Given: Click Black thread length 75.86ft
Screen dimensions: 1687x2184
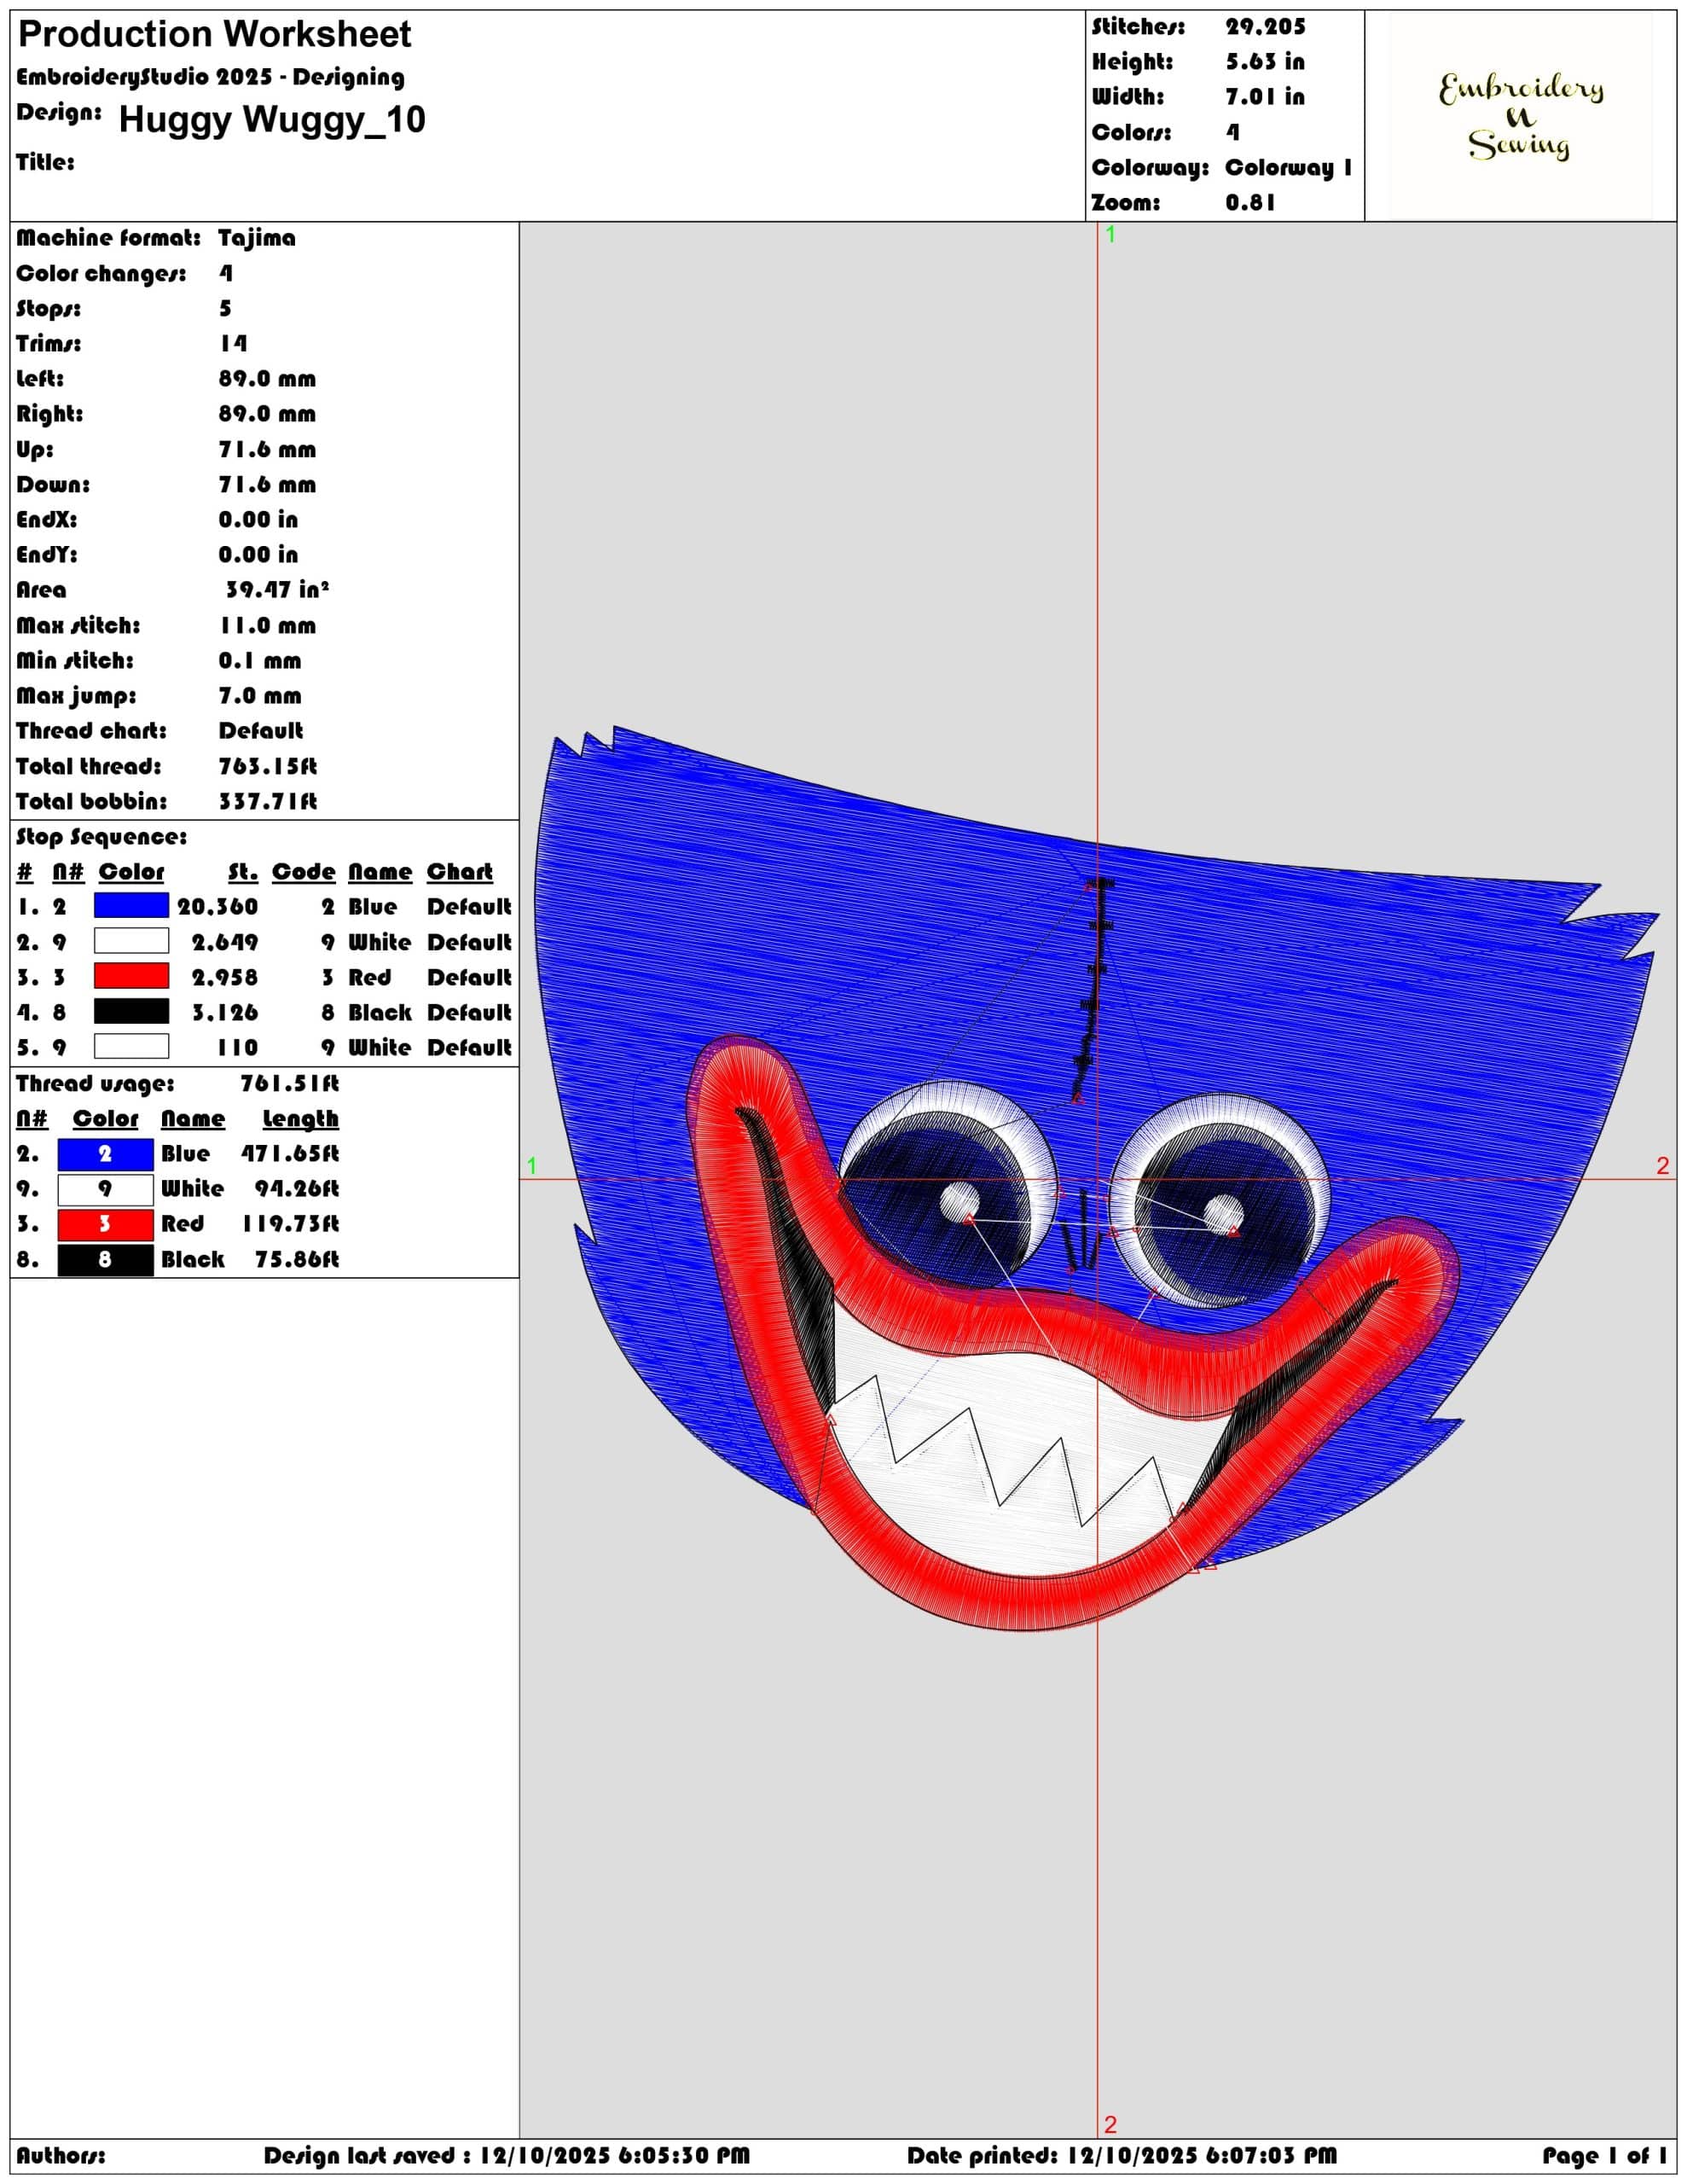Looking at the screenshot, I should click(x=296, y=1259).
